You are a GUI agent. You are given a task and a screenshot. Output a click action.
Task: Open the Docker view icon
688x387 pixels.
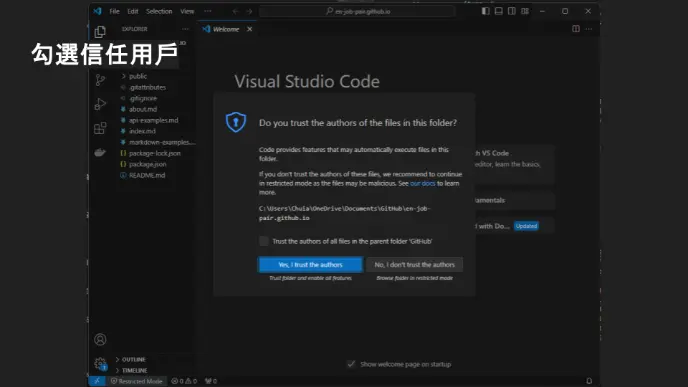click(100, 152)
